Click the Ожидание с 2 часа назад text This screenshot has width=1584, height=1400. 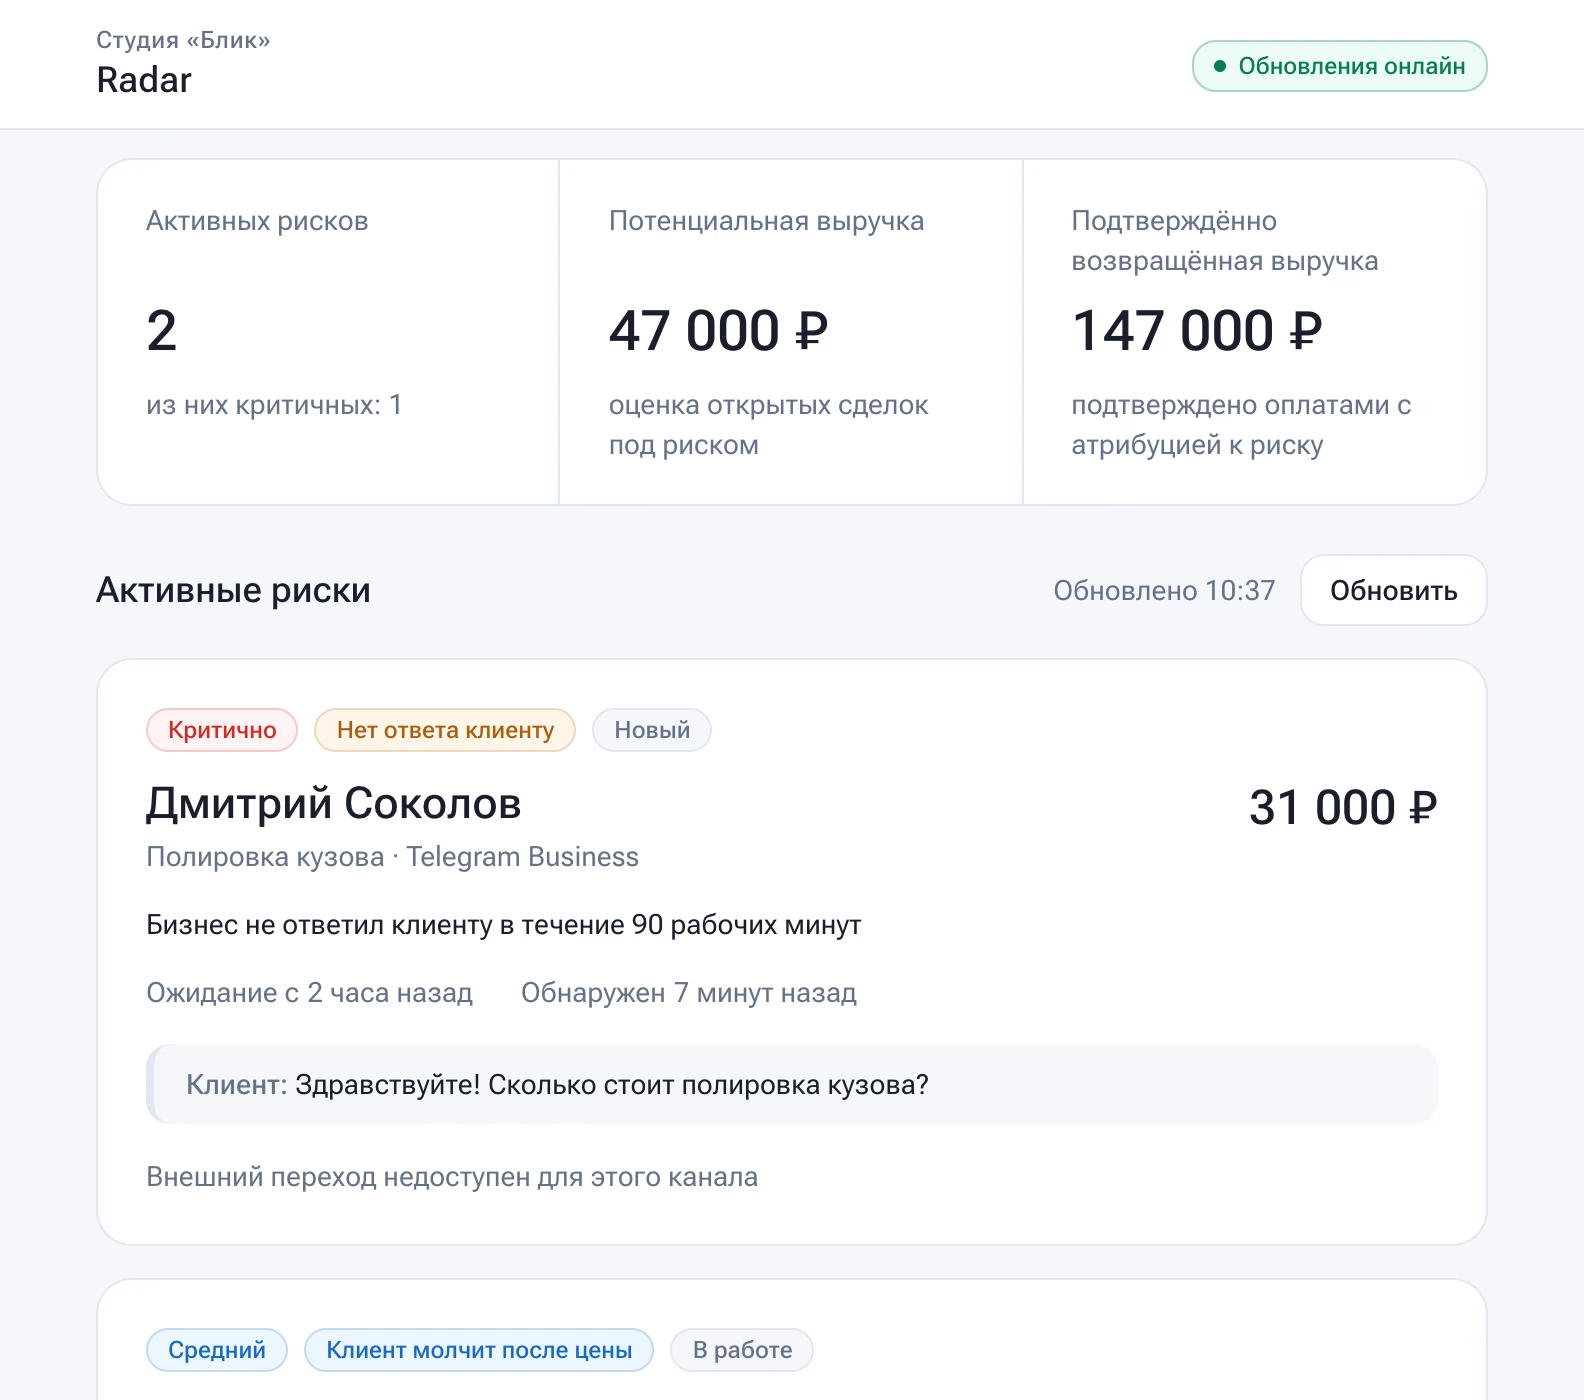click(309, 993)
